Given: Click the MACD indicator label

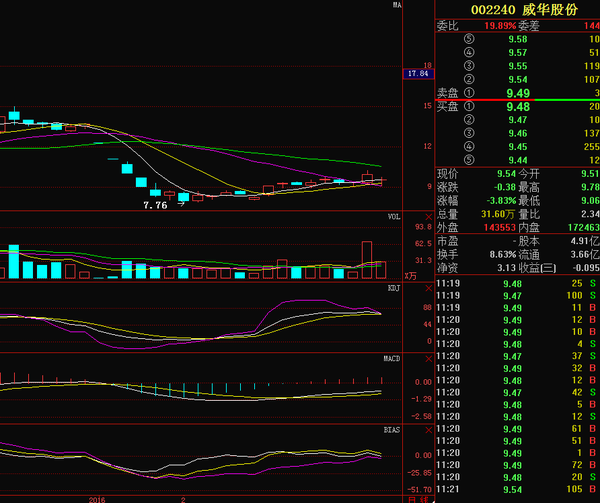Looking at the screenshot, I should [392, 359].
